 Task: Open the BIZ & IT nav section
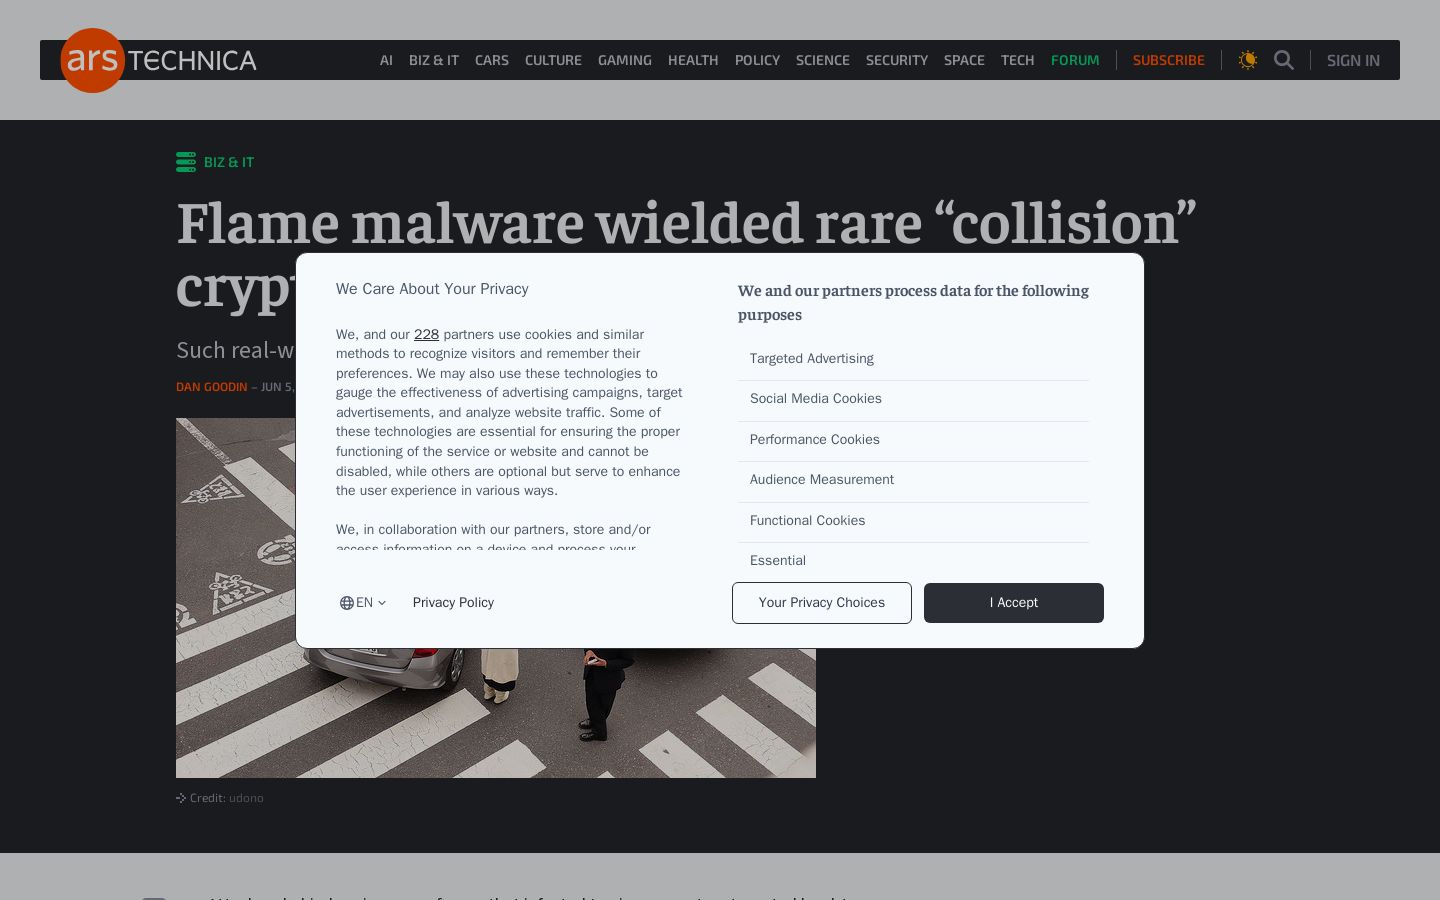click(x=434, y=60)
